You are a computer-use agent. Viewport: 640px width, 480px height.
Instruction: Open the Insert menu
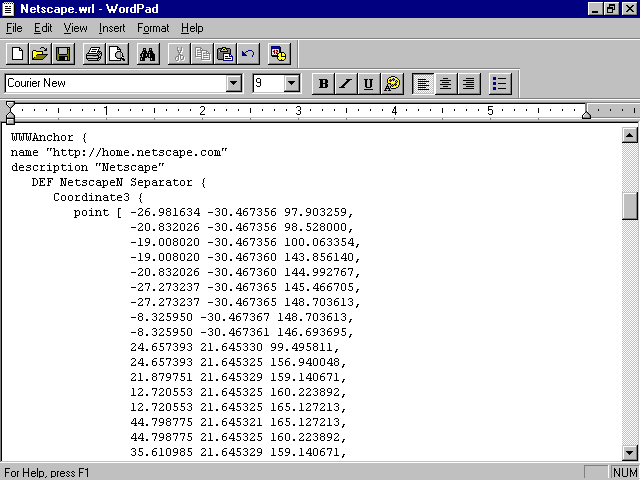click(x=112, y=28)
